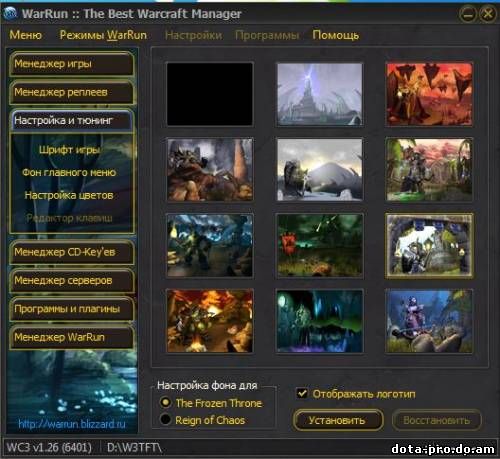
Task: Choose the fiery orc battle background thumbnail
Action: (x=210, y=321)
